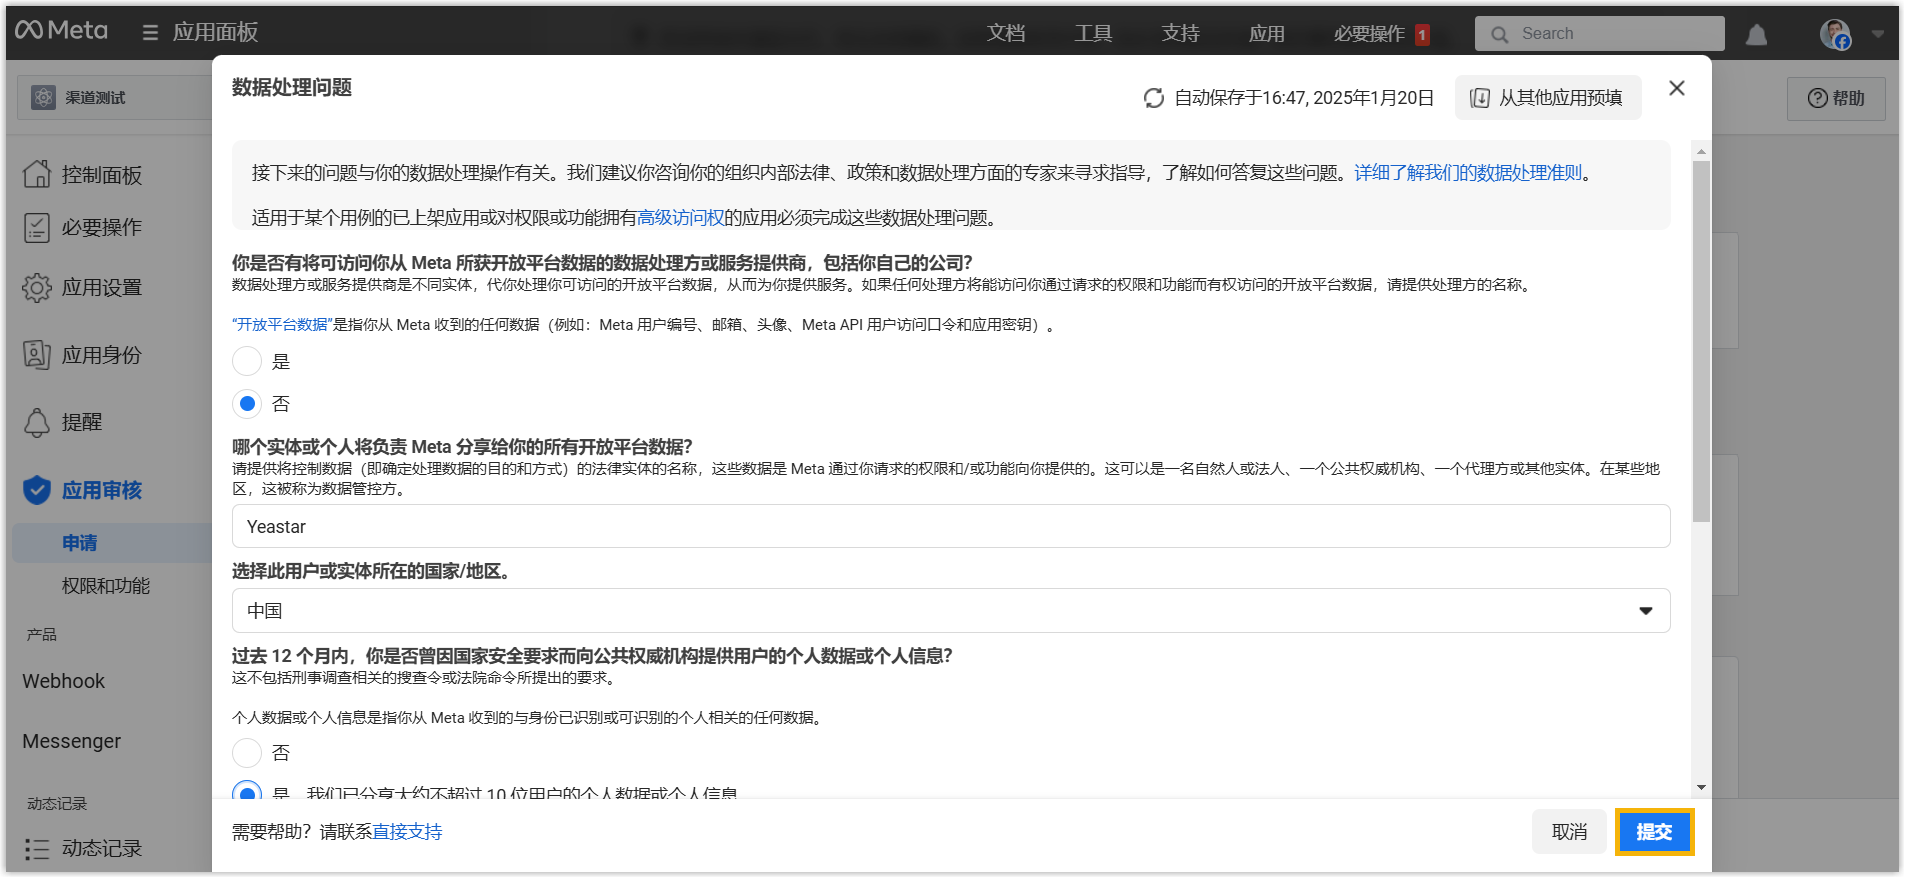This screenshot has width=1905, height=878.
Task: Click the 提交 button
Action: [1654, 832]
